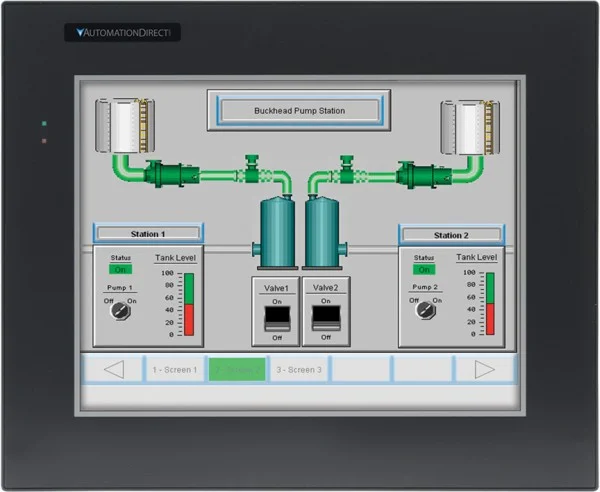Turn the Pump 2 selector knob
The width and height of the screenshot is (600, 492).
coord(425,310)
